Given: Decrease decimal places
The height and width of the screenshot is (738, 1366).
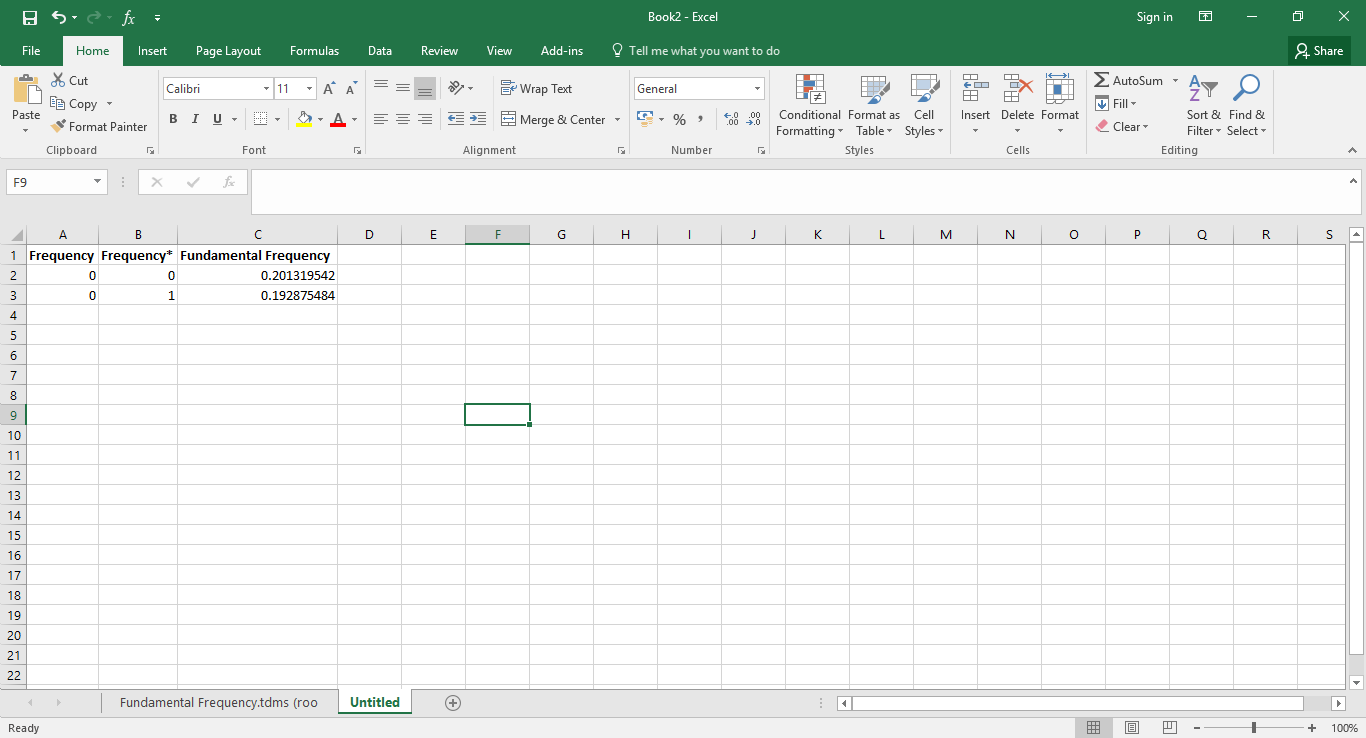Looking at the screenshot, I should pos(753,119).
